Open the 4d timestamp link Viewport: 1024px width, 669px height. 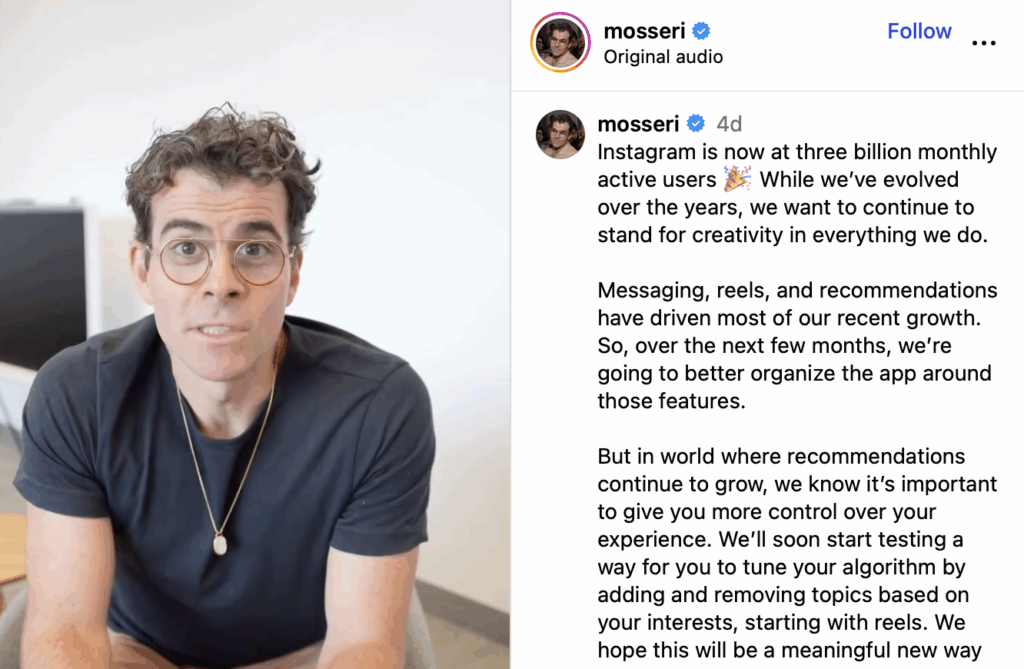pyautogui.click(x=729, y=124)
